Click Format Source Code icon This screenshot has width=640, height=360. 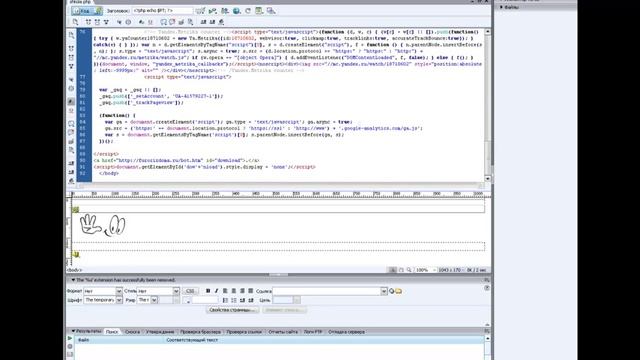coord(71,181)
